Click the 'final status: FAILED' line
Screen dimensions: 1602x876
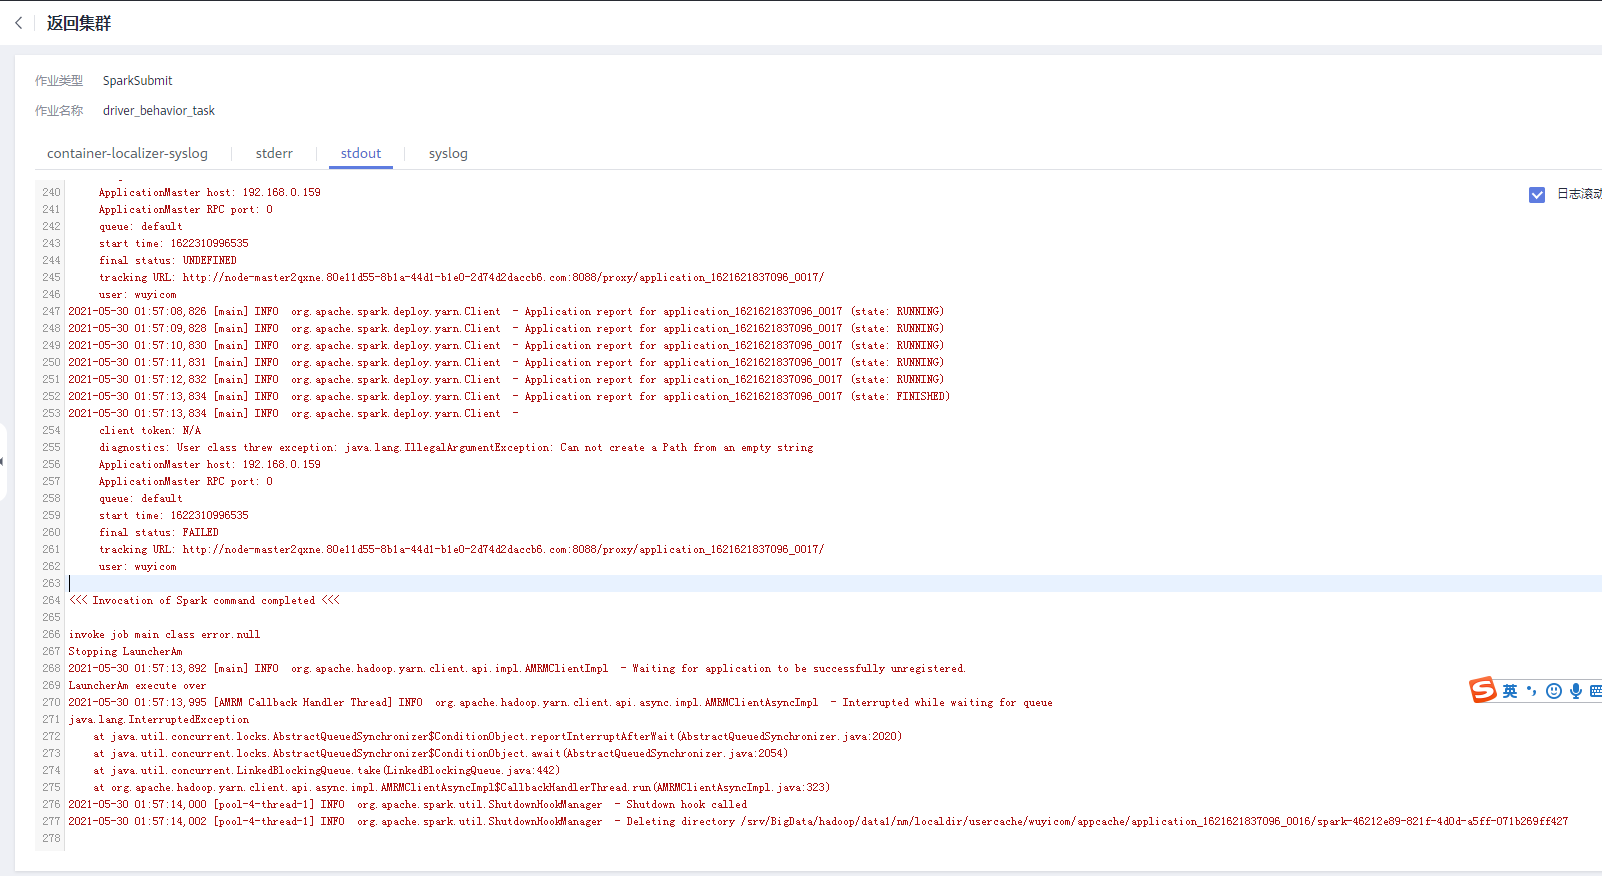159,533
